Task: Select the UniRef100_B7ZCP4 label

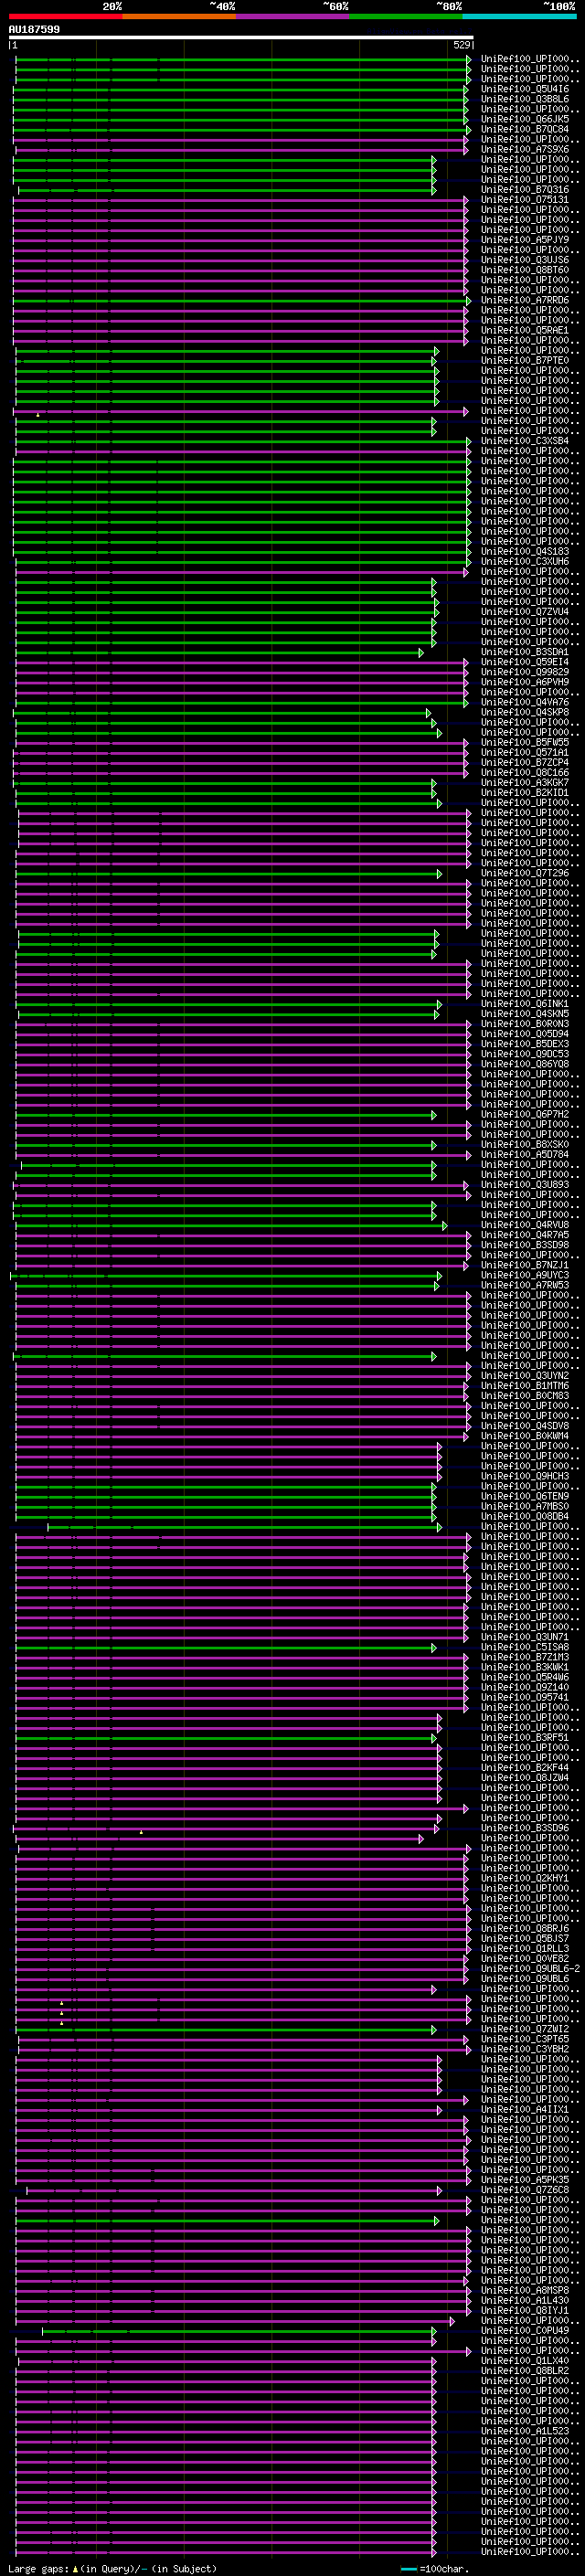Action: coord(525,762)
